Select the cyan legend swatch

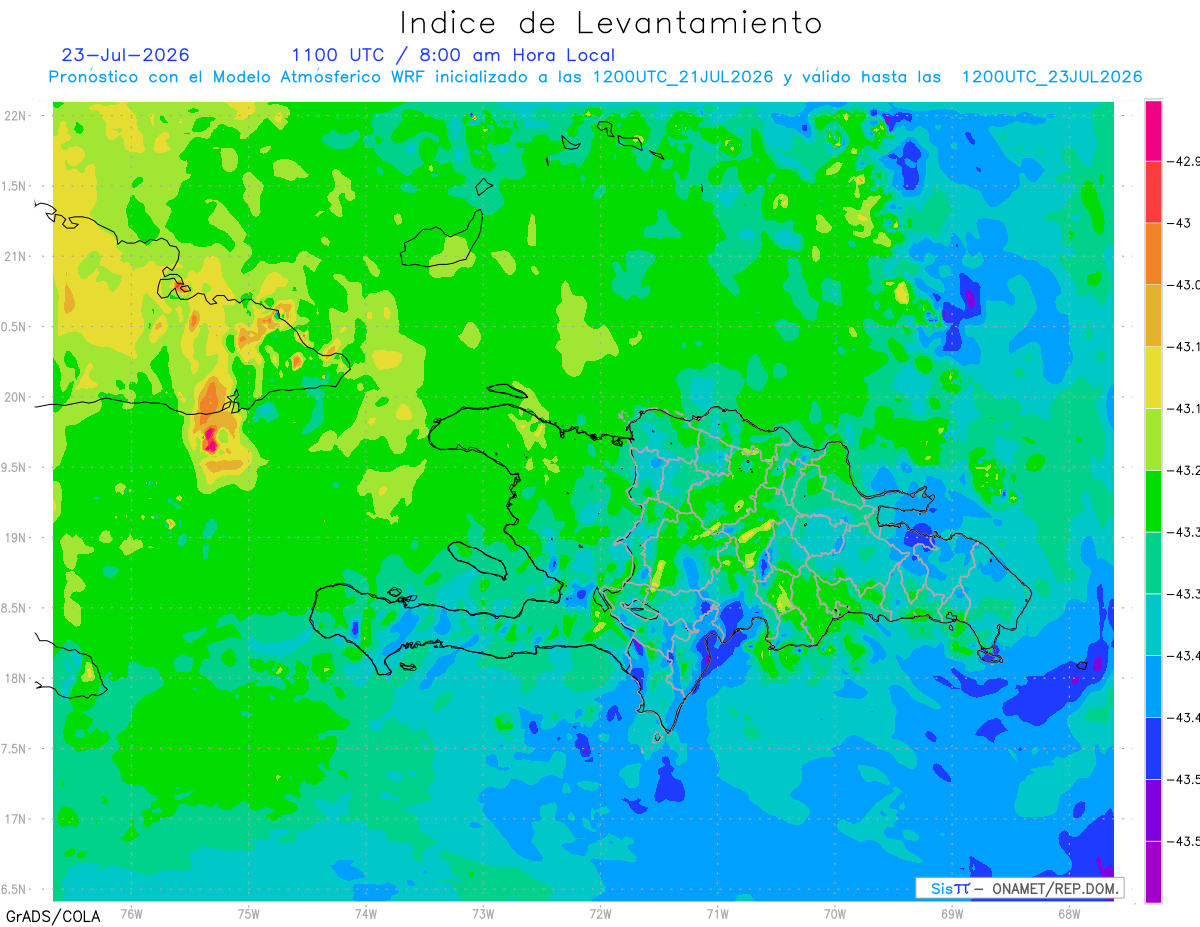1153,624
